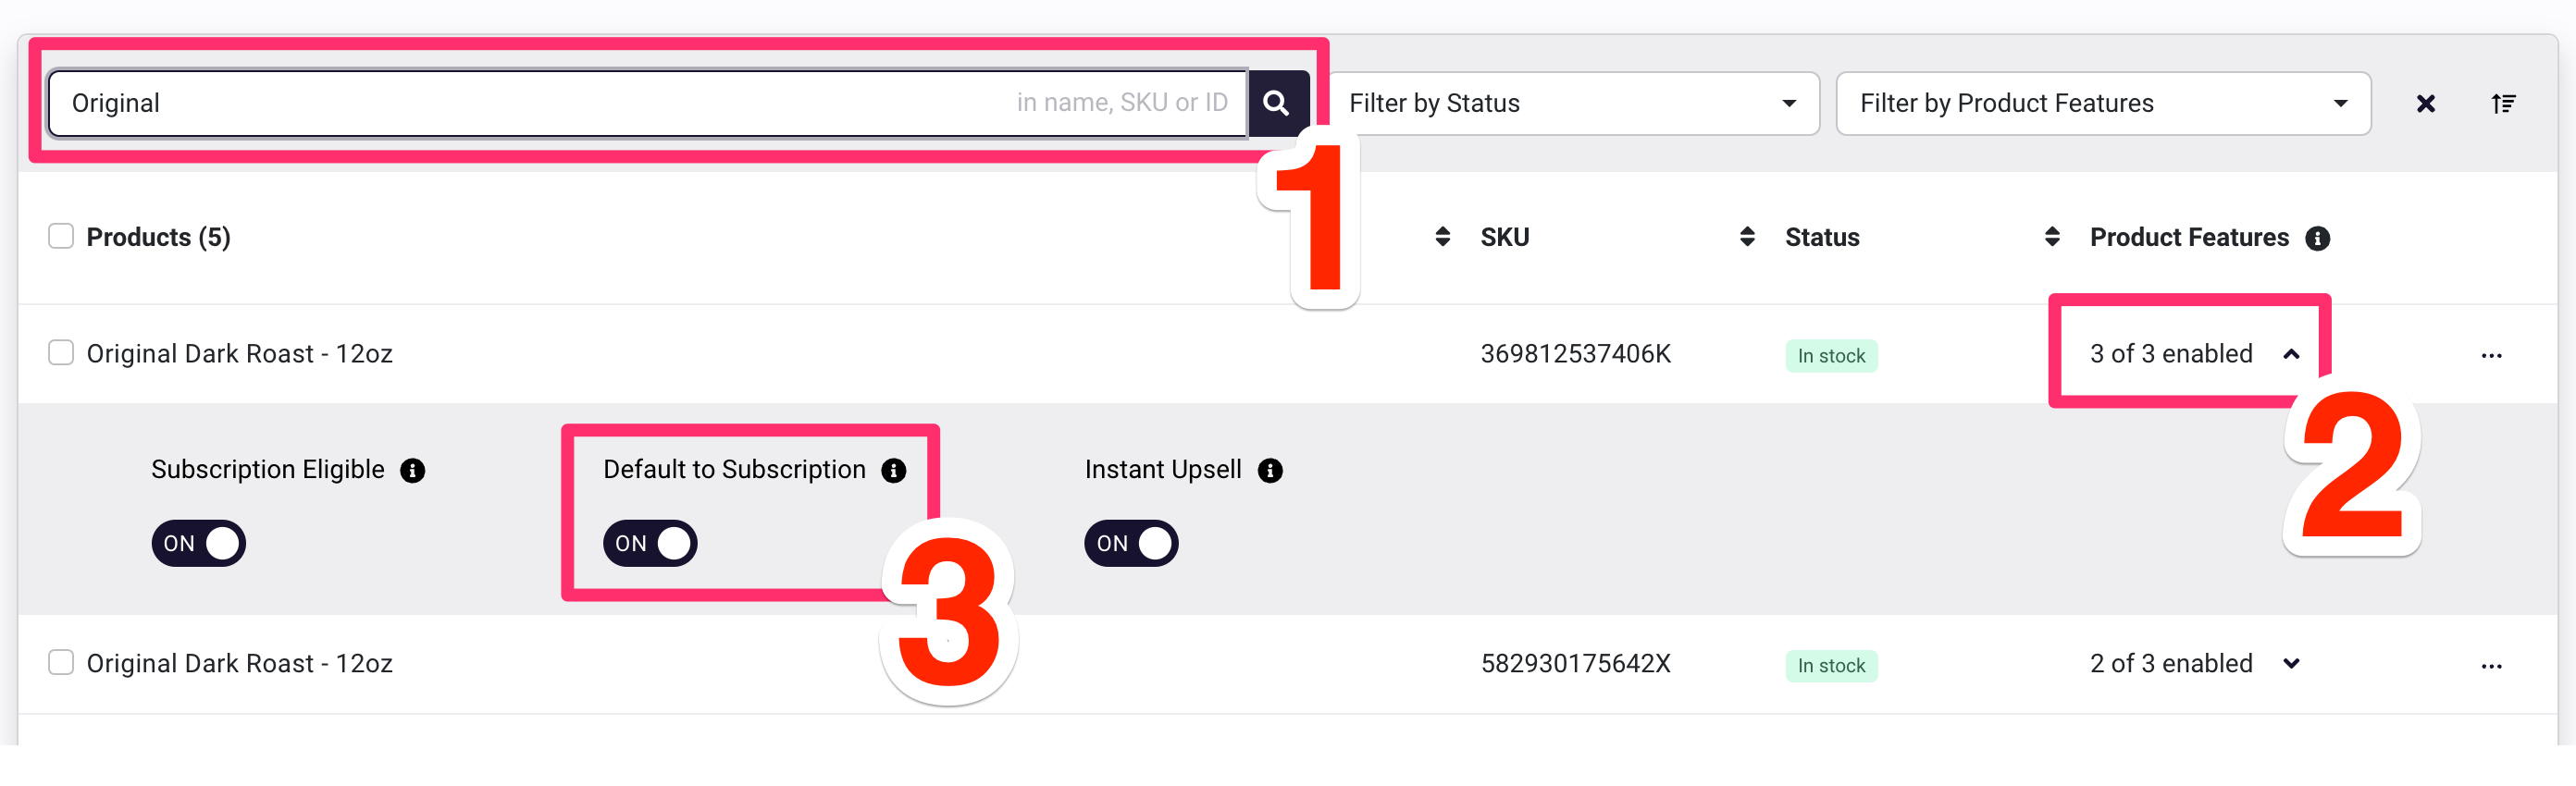Check the select-all Products checkbox
This screenshot has width=2576, height=786.
(x=61, y=236)
